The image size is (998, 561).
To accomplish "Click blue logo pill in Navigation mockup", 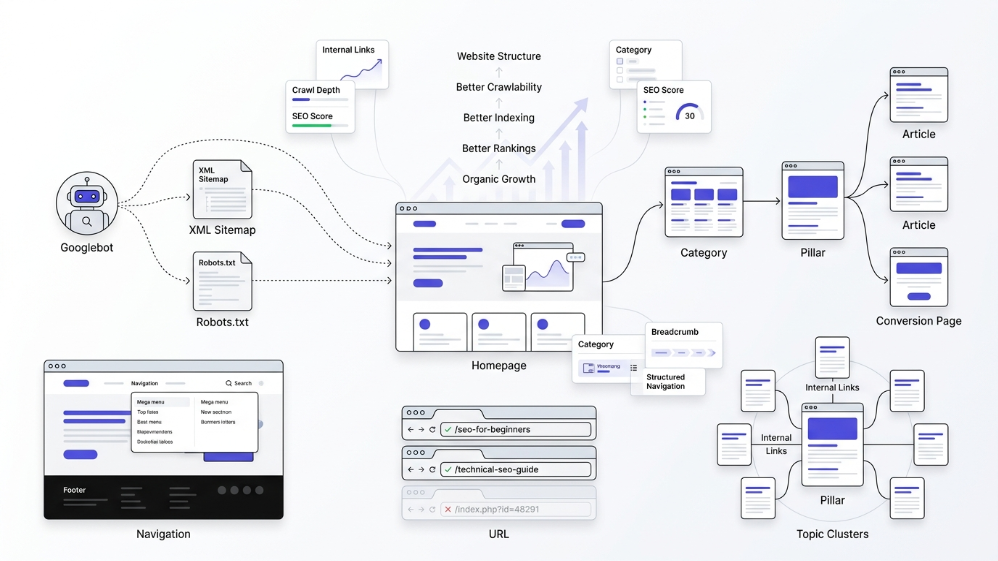I will 76,383.
